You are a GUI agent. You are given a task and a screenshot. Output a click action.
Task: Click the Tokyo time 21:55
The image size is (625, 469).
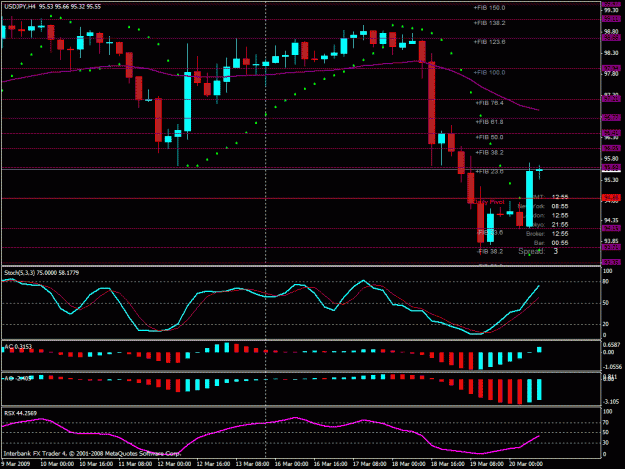point(560,224)
